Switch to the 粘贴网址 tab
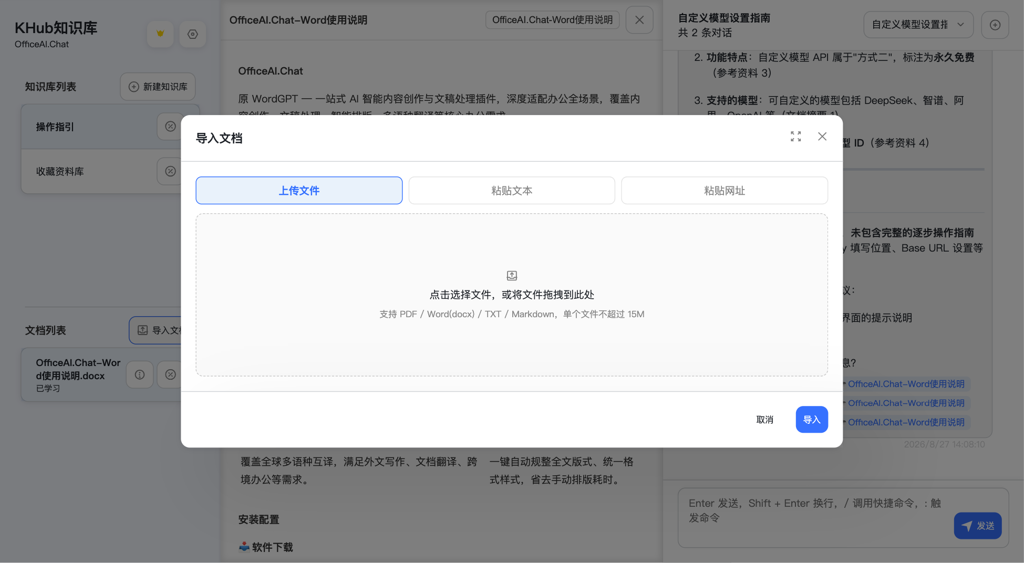 tap(724, 190)
